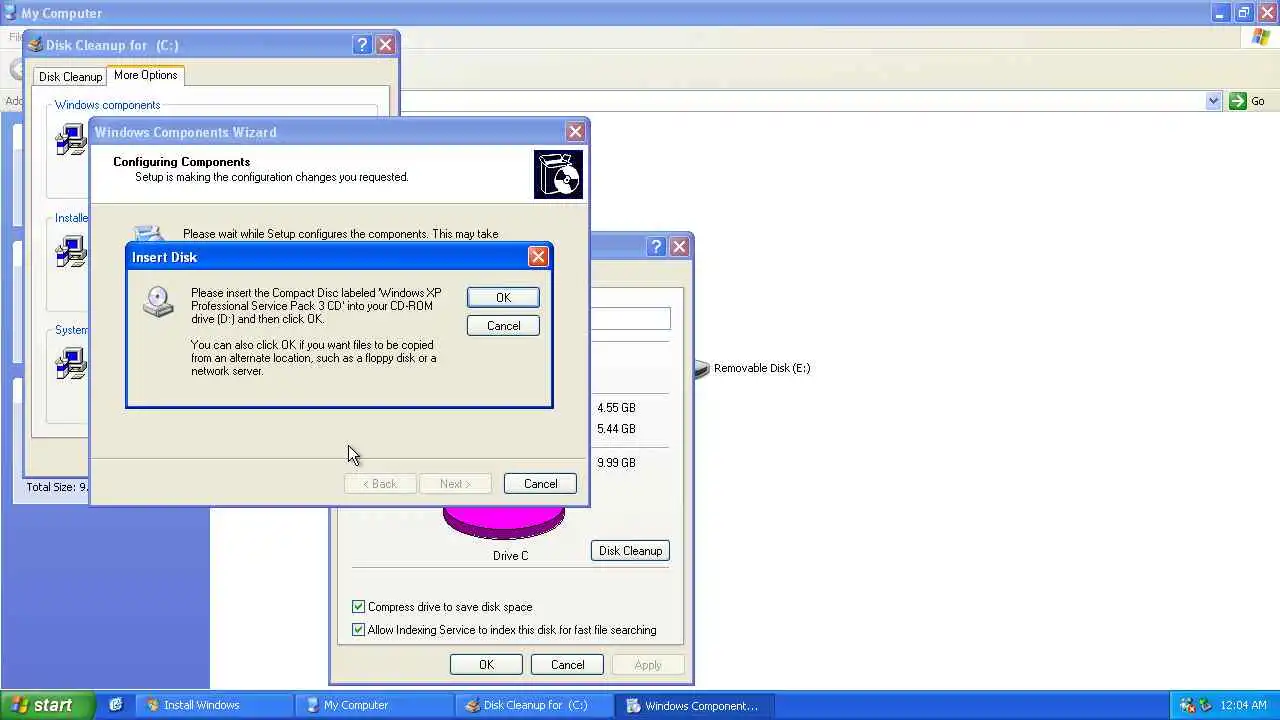
Task: Toggle Allow Indexing Service checkbox
Action: (x=358, y=630)
